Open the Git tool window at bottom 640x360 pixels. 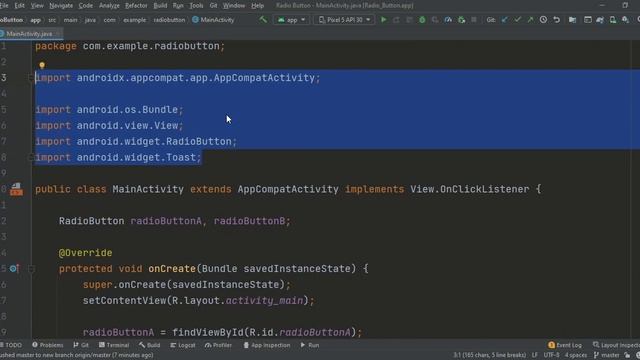pyautogui.click(x=81, y=345)
